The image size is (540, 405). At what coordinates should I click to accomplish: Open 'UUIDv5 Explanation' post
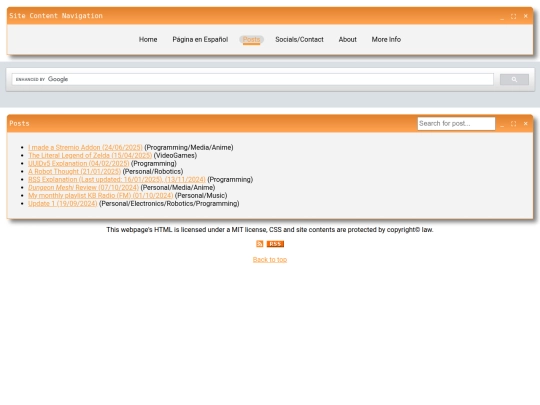(79, 163)
